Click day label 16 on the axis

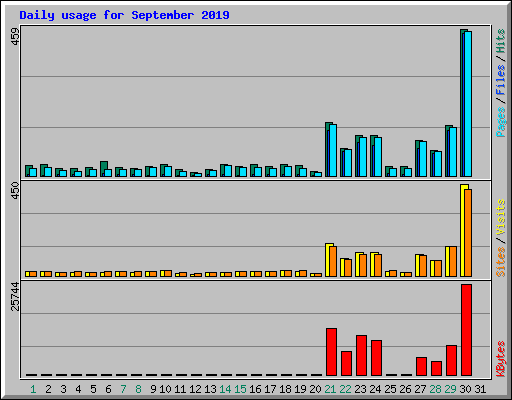tap(255, 389)
